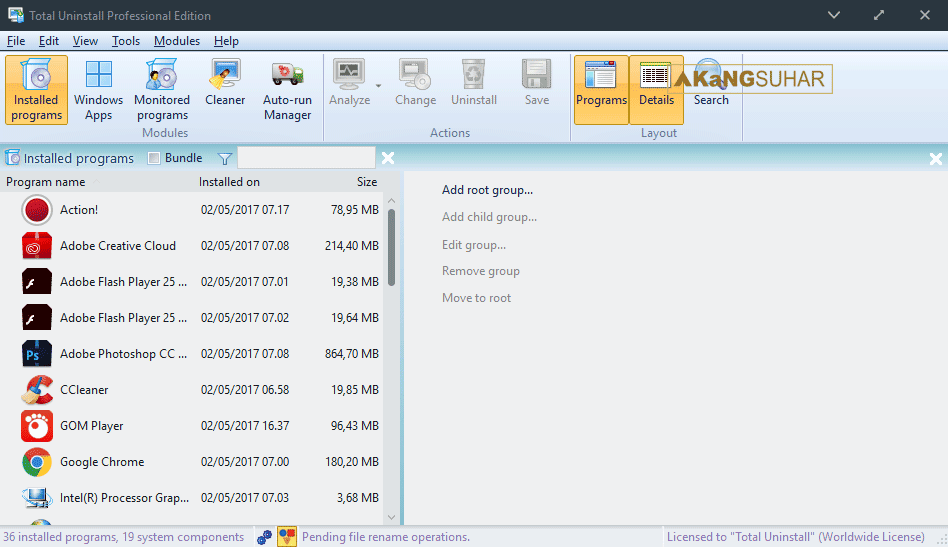Screen dimensions: 948x547
Task: Choose Add root group...
Action: pos(487,190)
